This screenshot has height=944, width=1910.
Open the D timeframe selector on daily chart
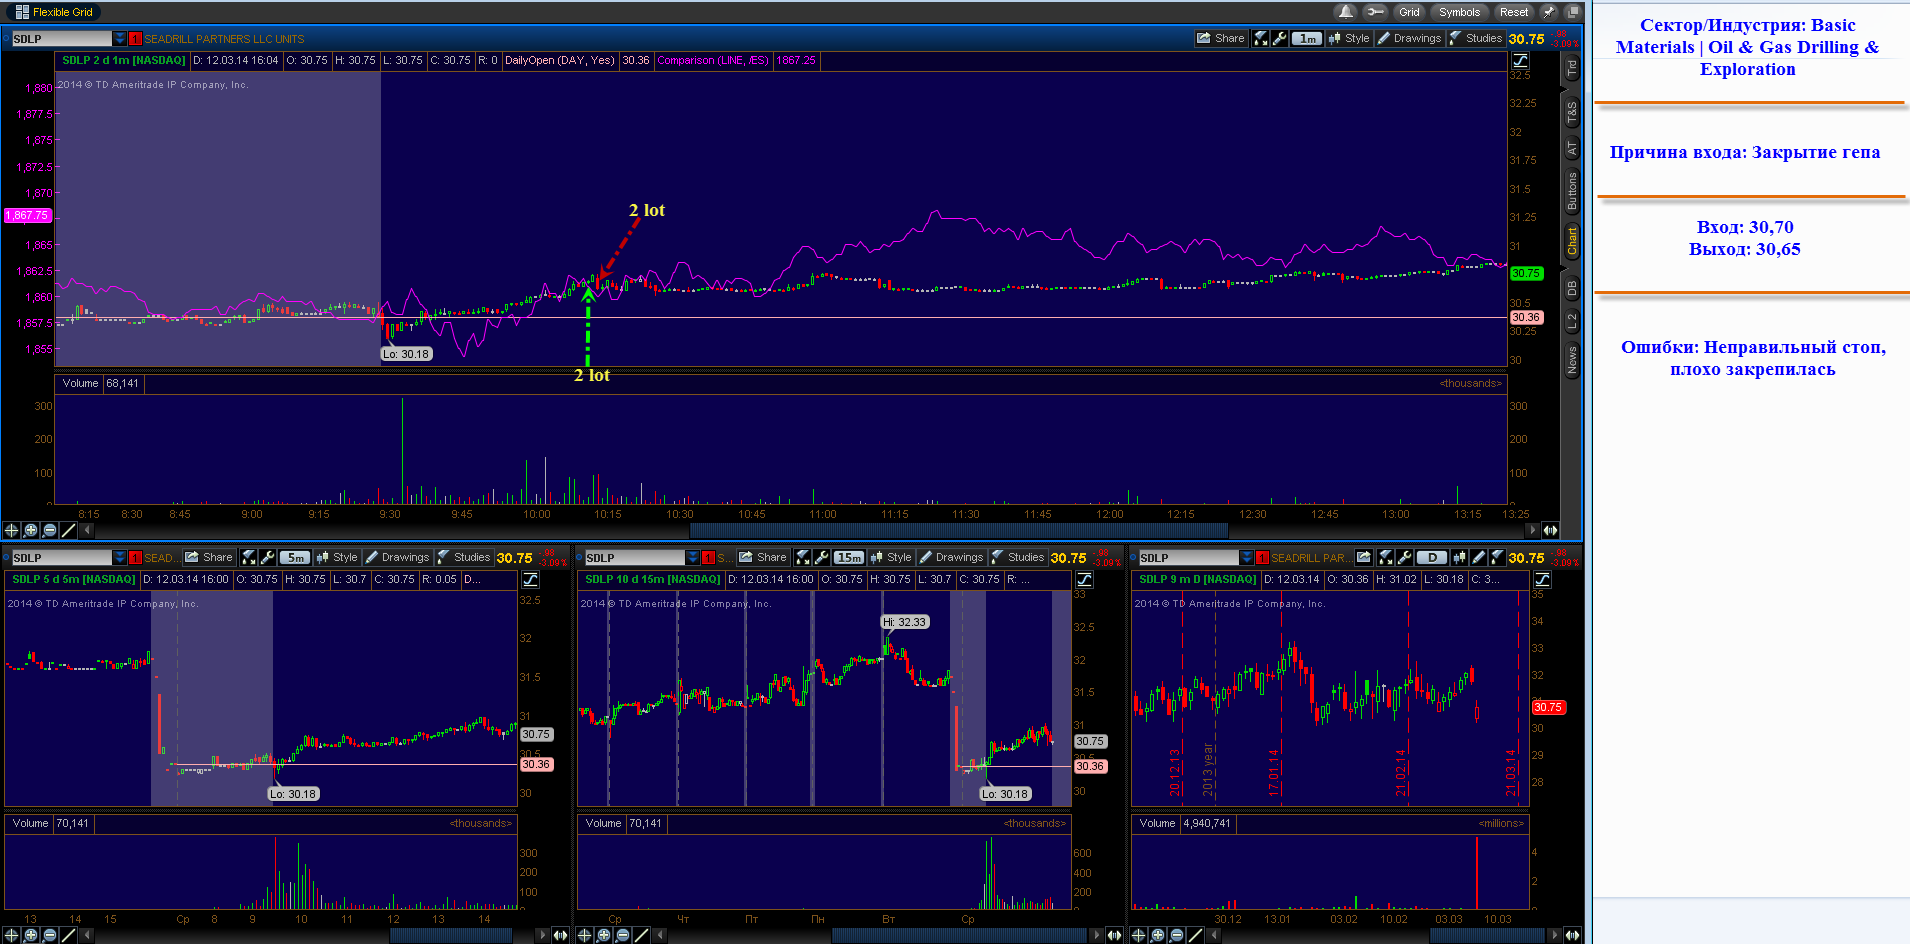click(x=1432, y=557)
